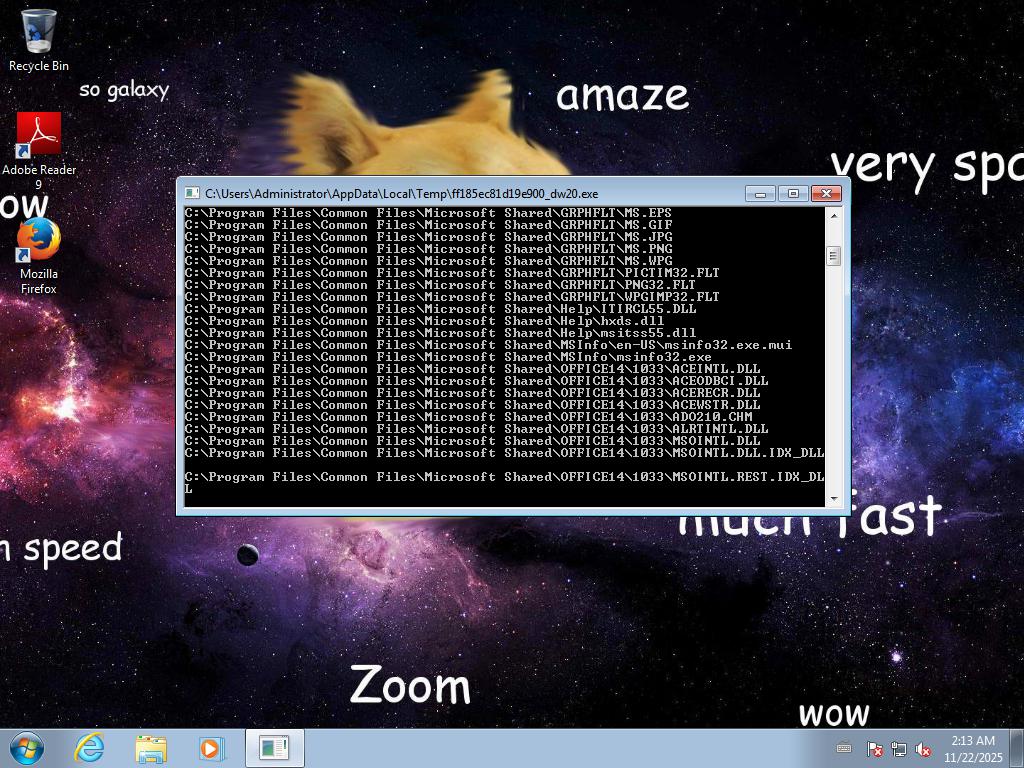Screen dimensions: 1024x768
Task: Click the muted volume speaker icon
Action: 924,749
